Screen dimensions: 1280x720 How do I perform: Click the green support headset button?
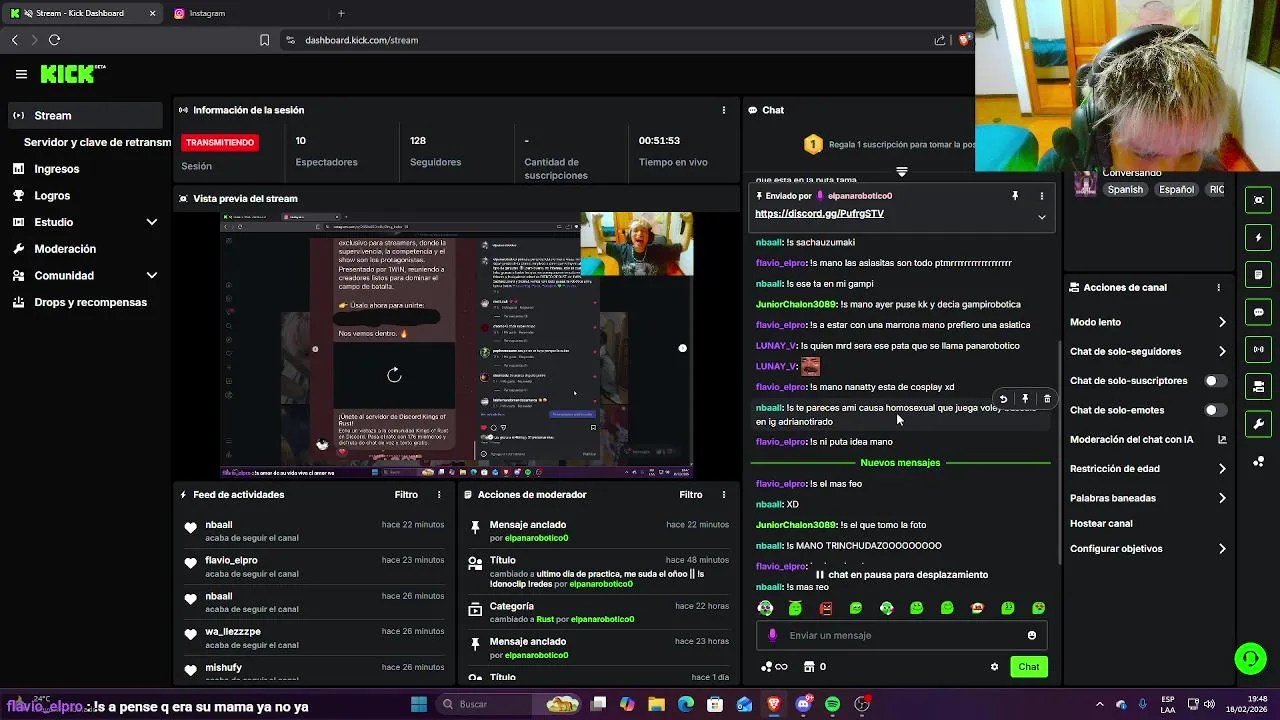coord(1250,658)
